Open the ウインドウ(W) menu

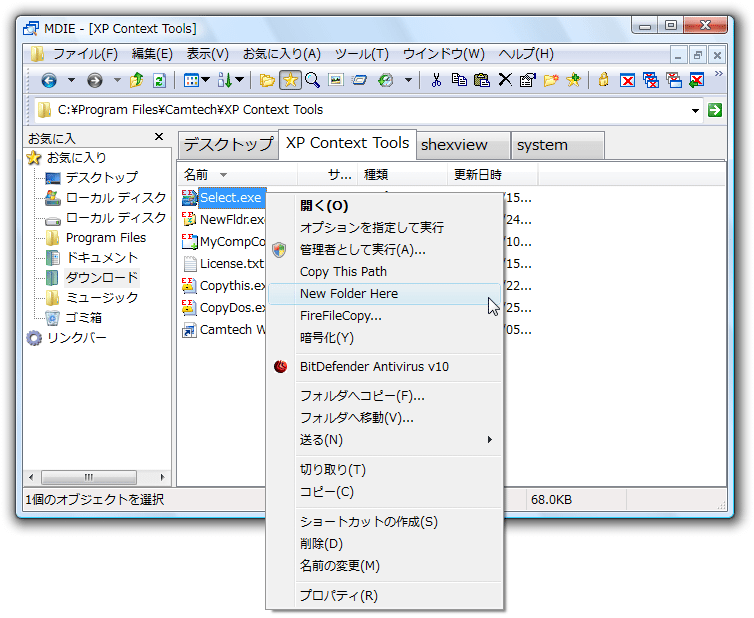pos(444,53)
